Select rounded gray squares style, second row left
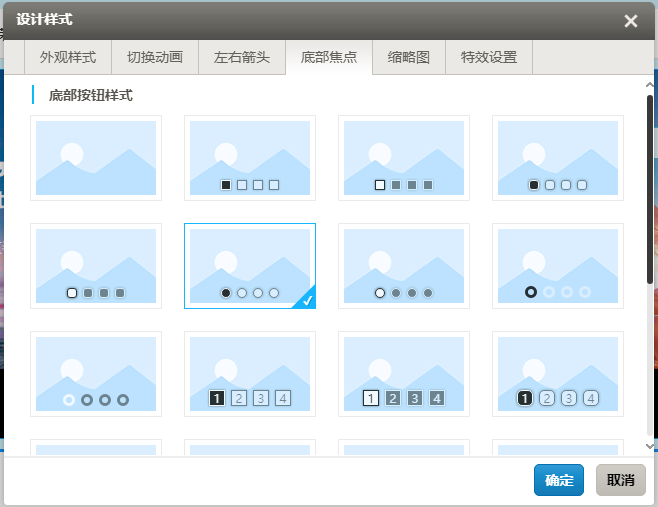 96,266
